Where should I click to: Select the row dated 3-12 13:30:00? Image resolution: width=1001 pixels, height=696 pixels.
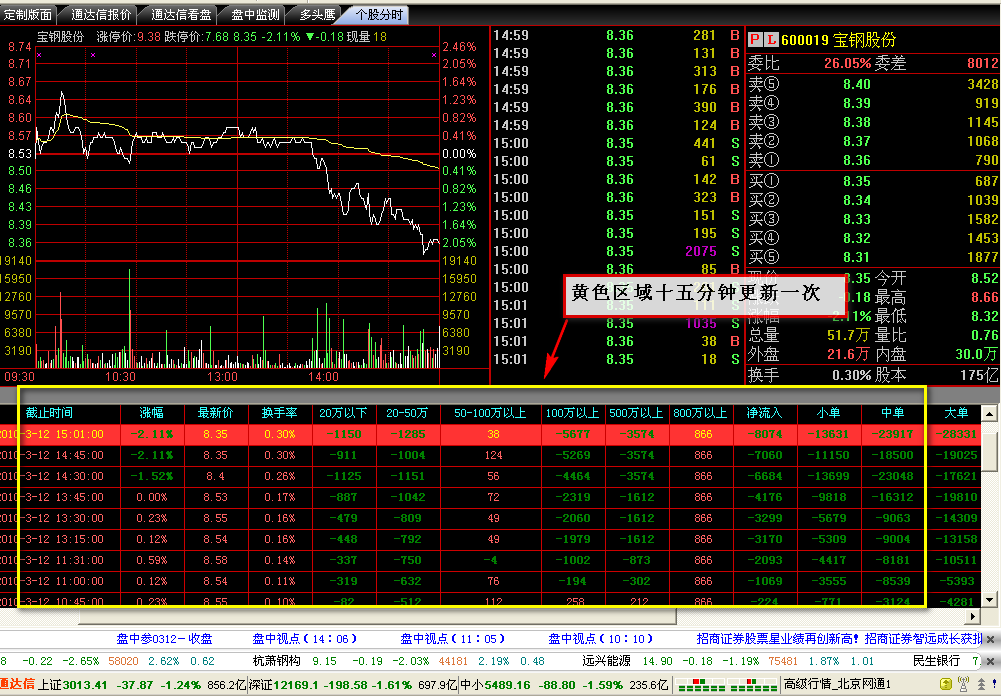pos(489,518)
